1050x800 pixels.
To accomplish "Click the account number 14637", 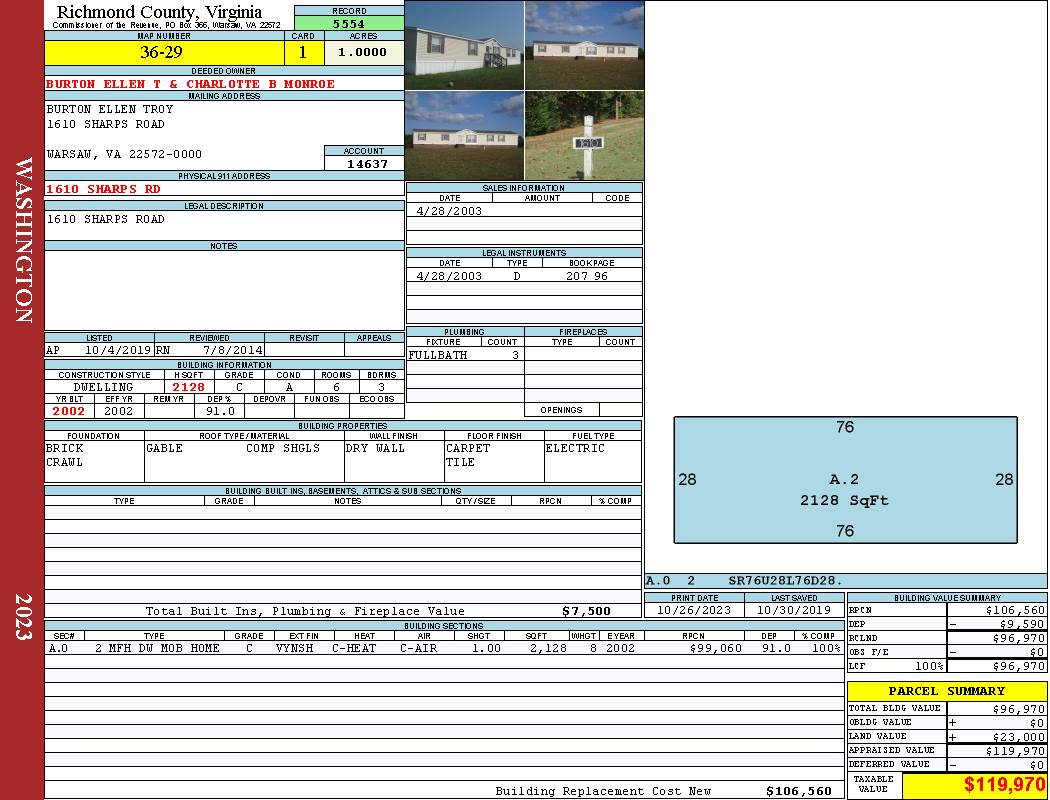I will pos(364,164).
